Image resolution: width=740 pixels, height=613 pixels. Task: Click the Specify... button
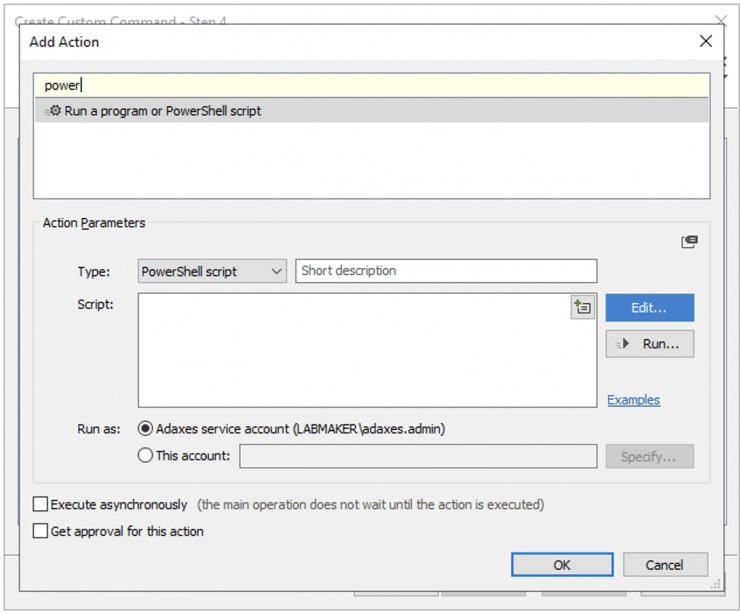pos(649,456)
